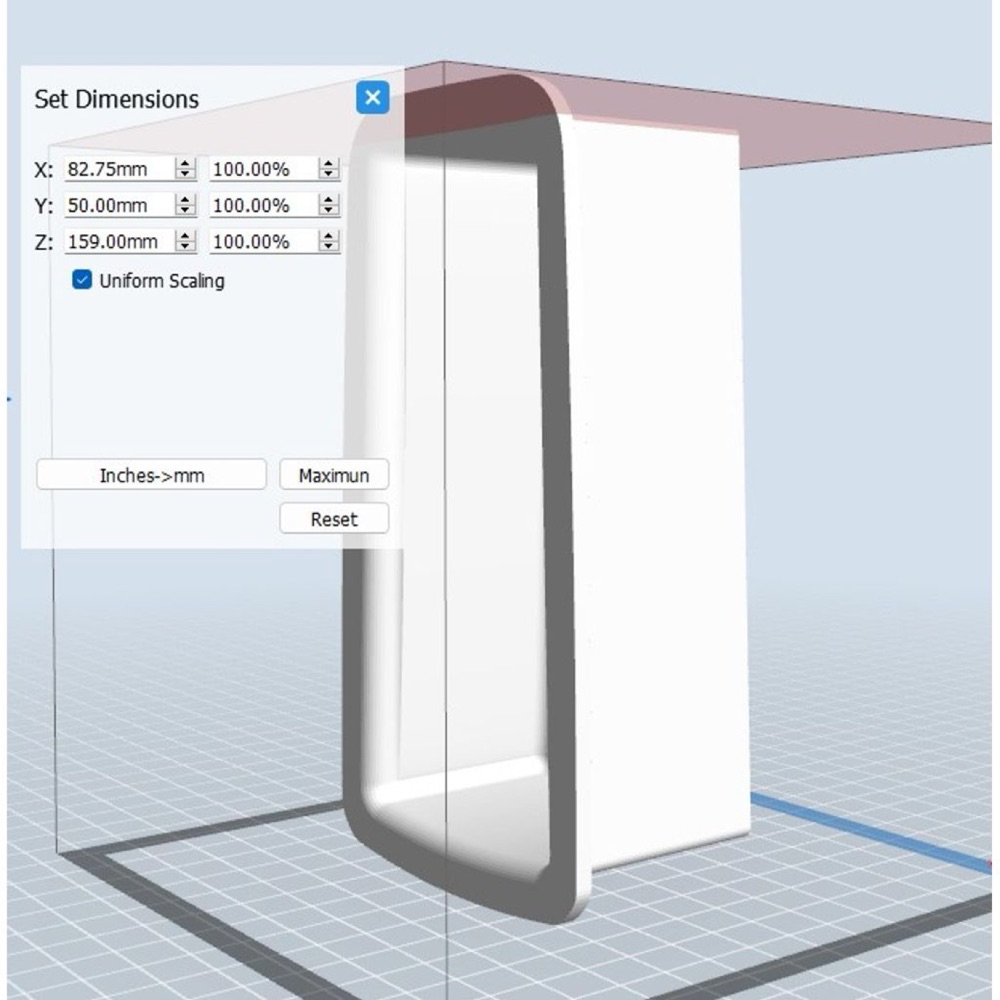Increase Y dimension with its up arrow
1000x1000 pixels.
coord(186,200)
